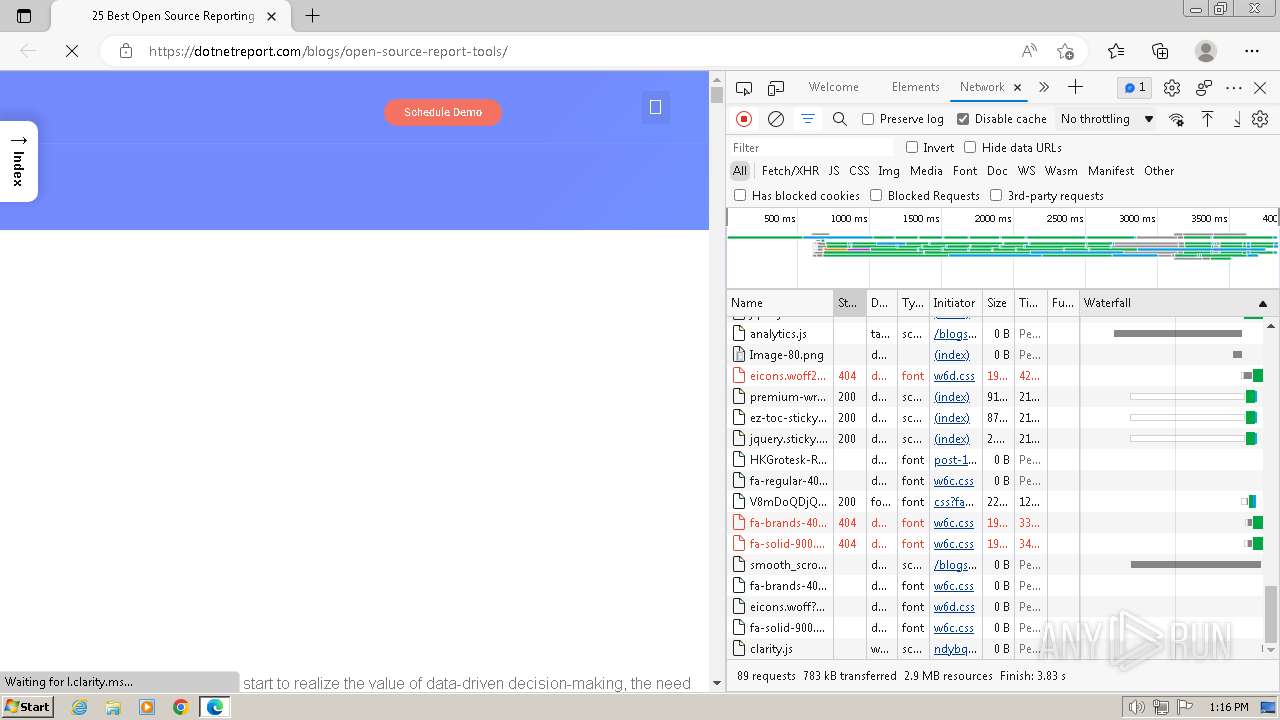Click the request list vertical scrollbar thumb
1280x720 pixels.
(x=1271, y=614)
